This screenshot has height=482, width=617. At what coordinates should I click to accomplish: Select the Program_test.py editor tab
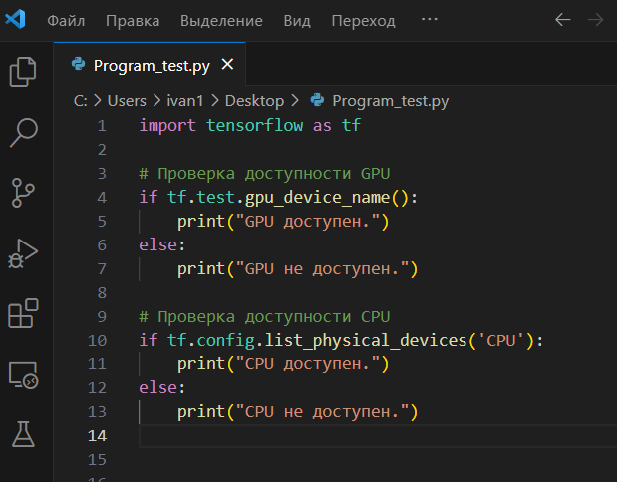150,66
